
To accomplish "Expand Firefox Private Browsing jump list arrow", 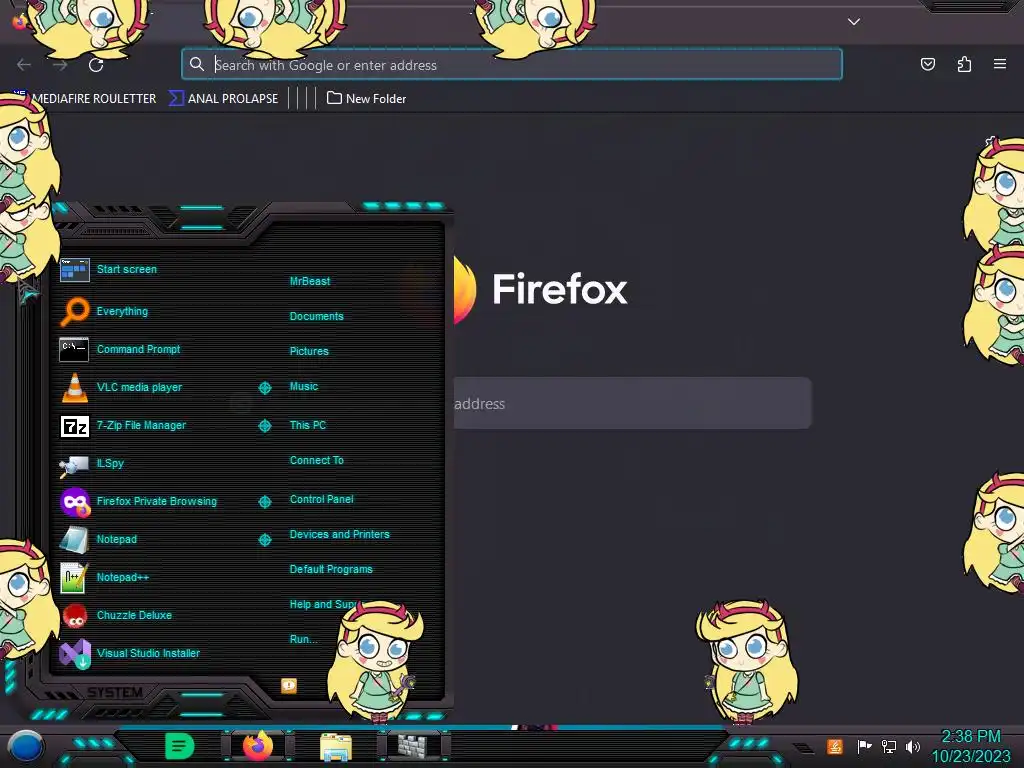I will click(x=264, y=502).
